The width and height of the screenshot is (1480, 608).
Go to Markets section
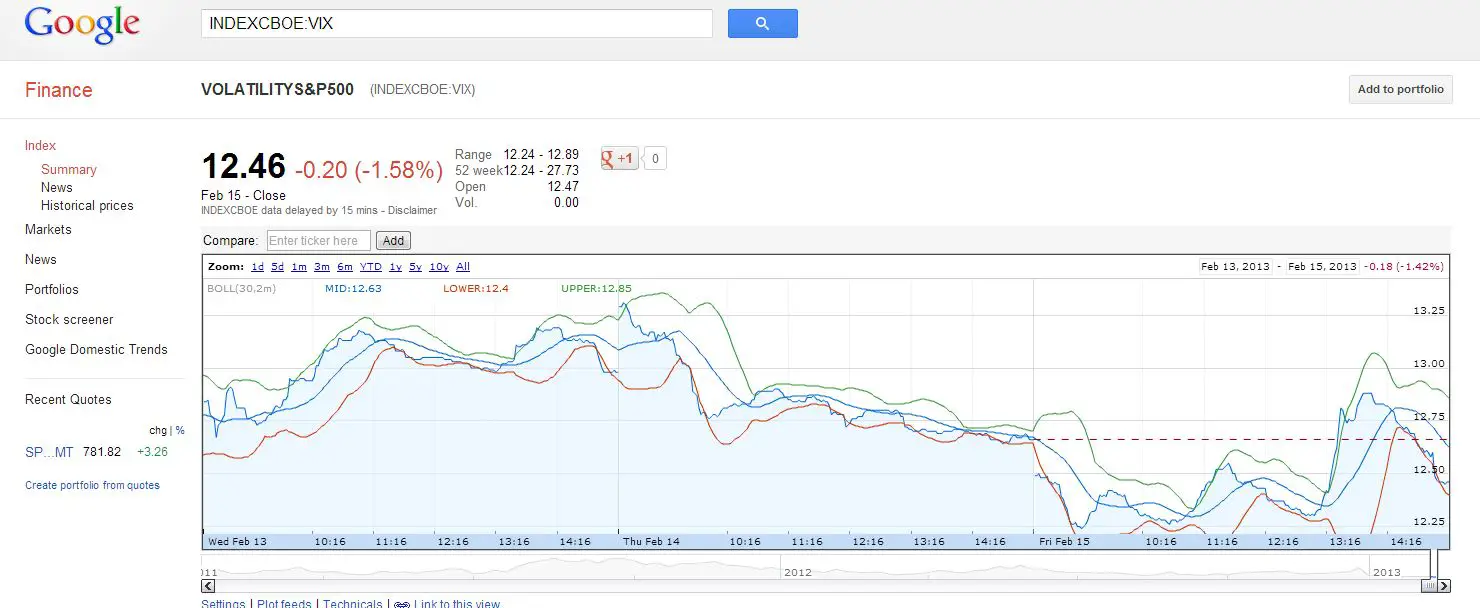(48, 229)
